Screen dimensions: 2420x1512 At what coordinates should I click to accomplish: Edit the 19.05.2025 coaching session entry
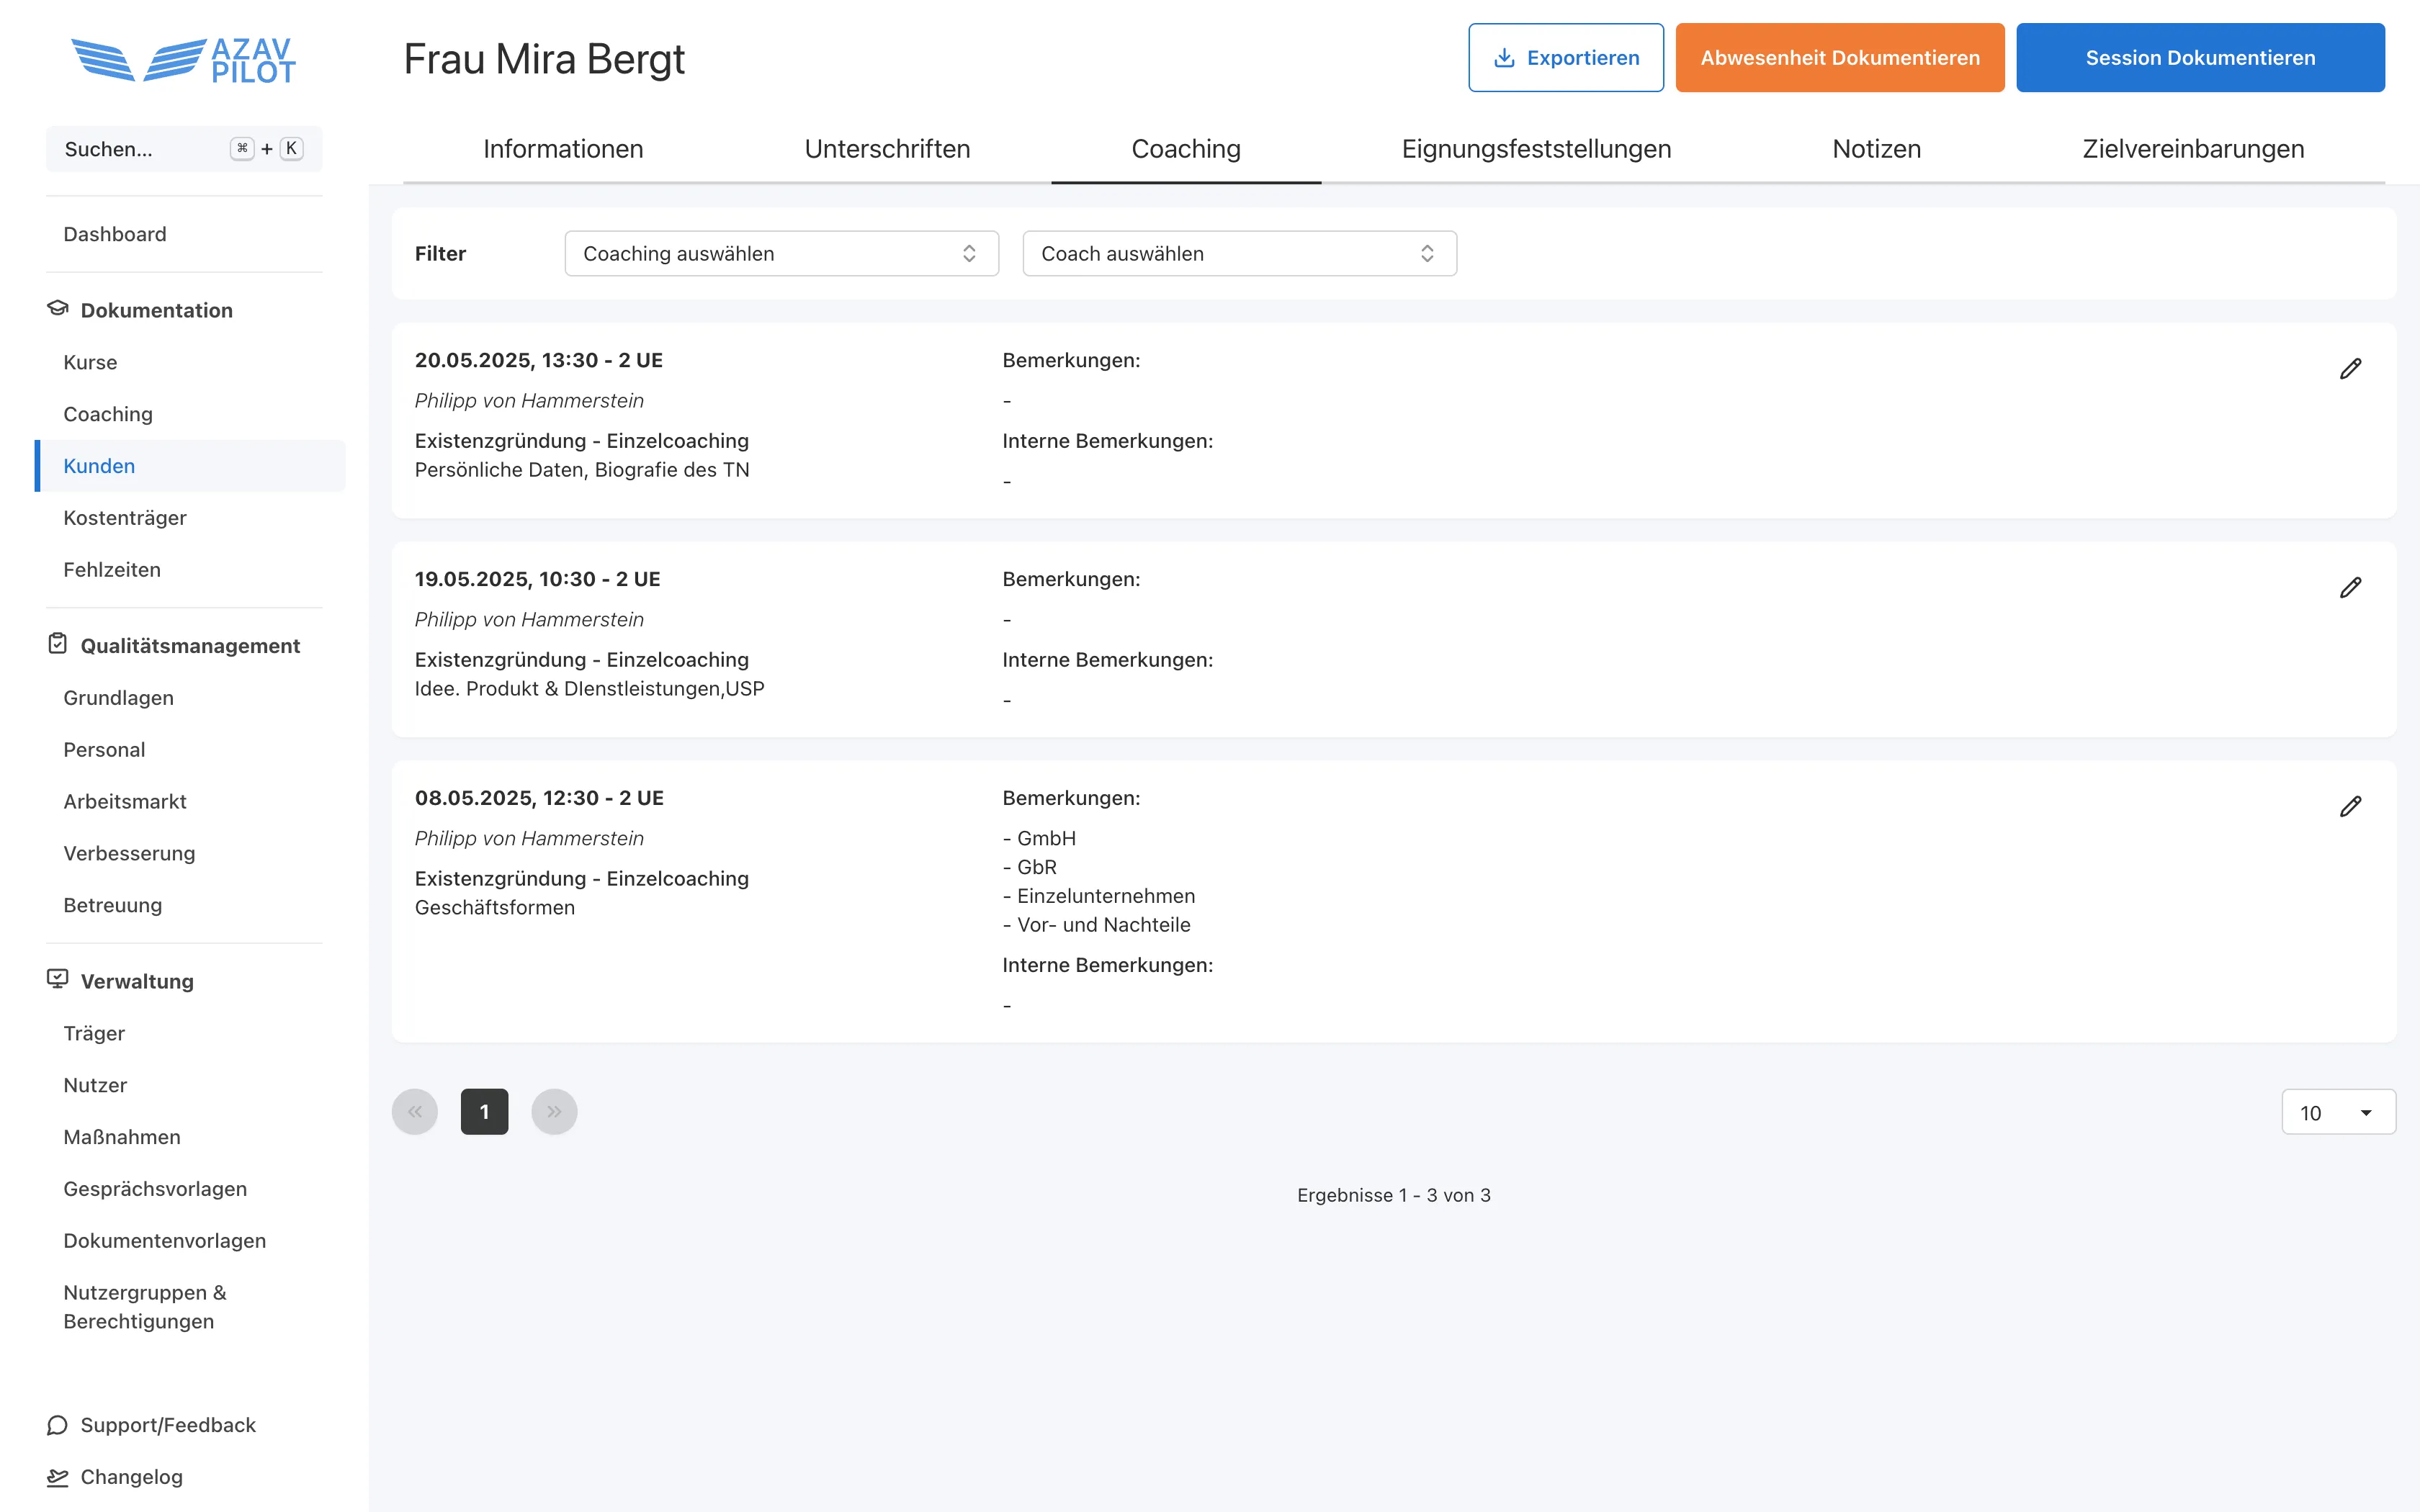2350,588
